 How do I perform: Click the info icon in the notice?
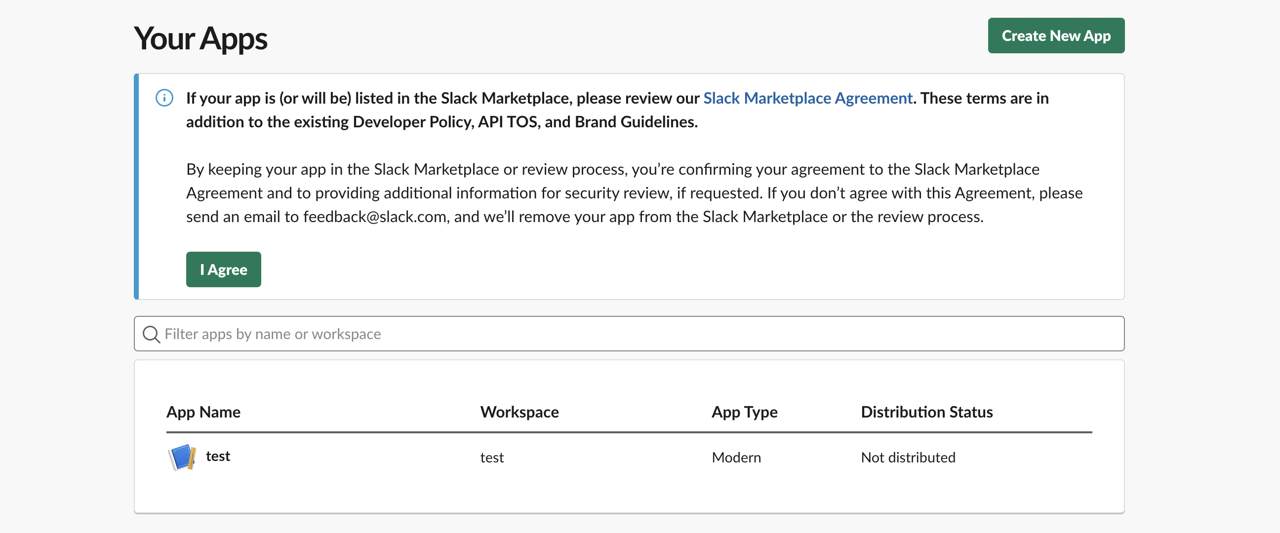(x=164, y=98)
